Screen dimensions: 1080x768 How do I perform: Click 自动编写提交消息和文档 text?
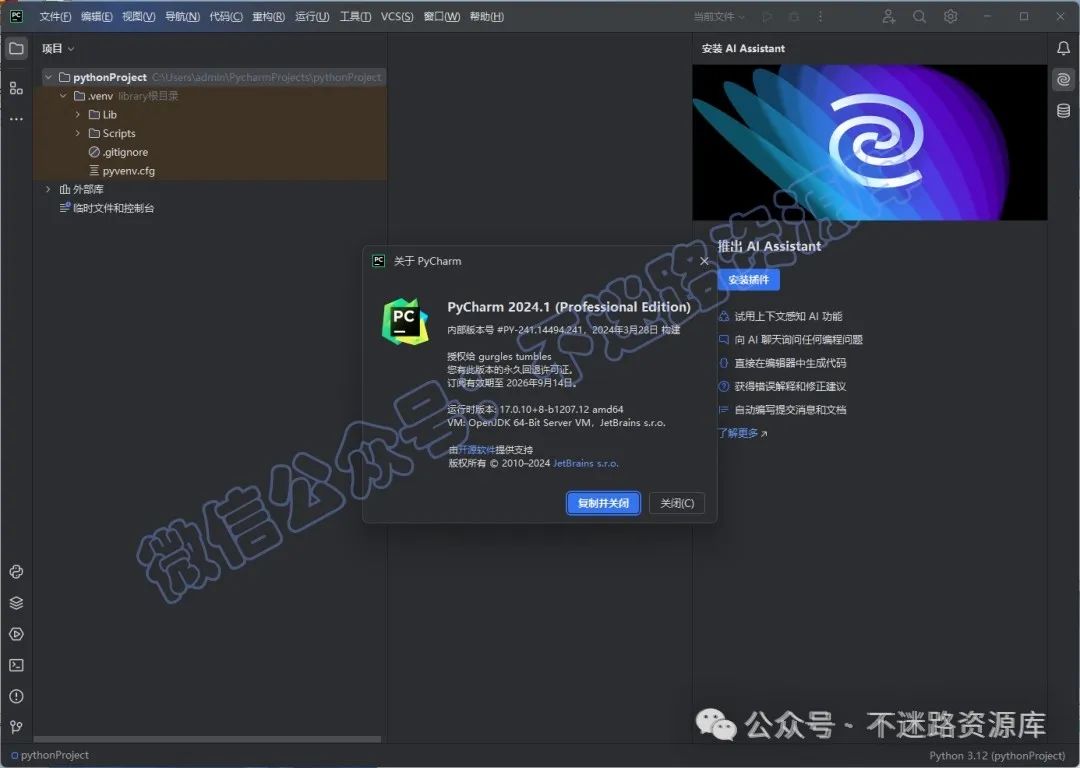pos(790,410)
